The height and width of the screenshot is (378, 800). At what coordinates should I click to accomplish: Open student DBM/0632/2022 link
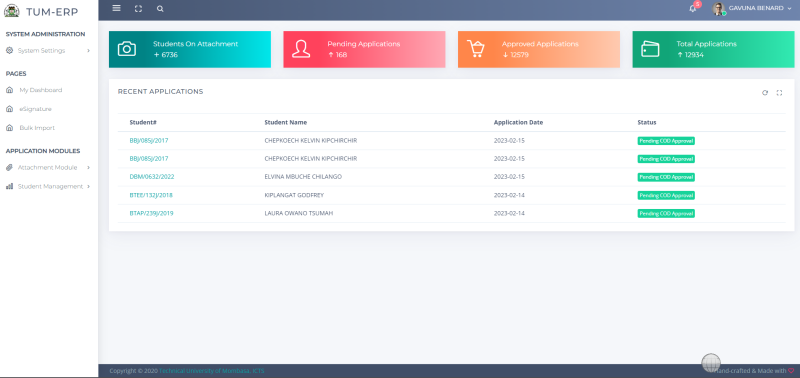(152, 177)
